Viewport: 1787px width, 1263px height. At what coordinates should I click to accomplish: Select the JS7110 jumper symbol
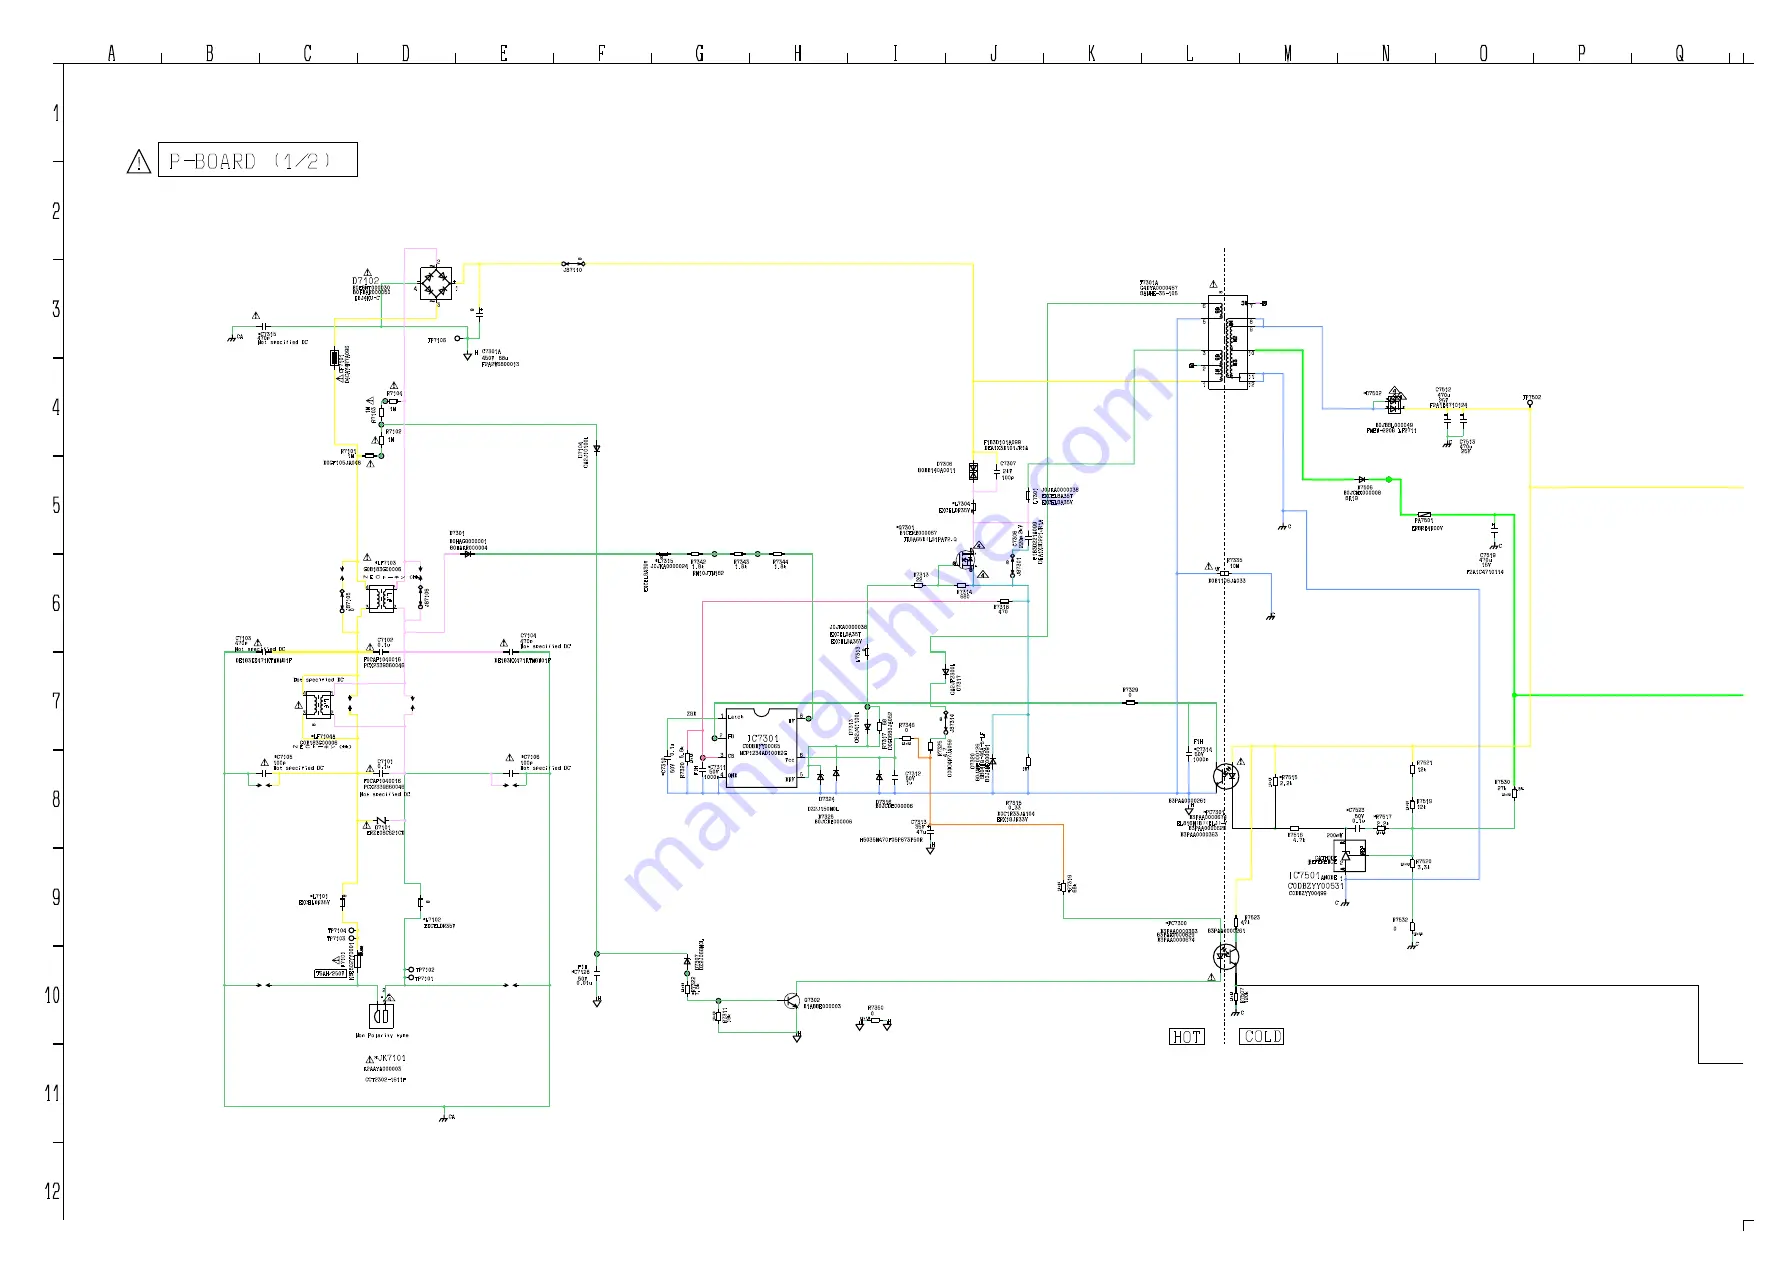[x=572, y=264]
